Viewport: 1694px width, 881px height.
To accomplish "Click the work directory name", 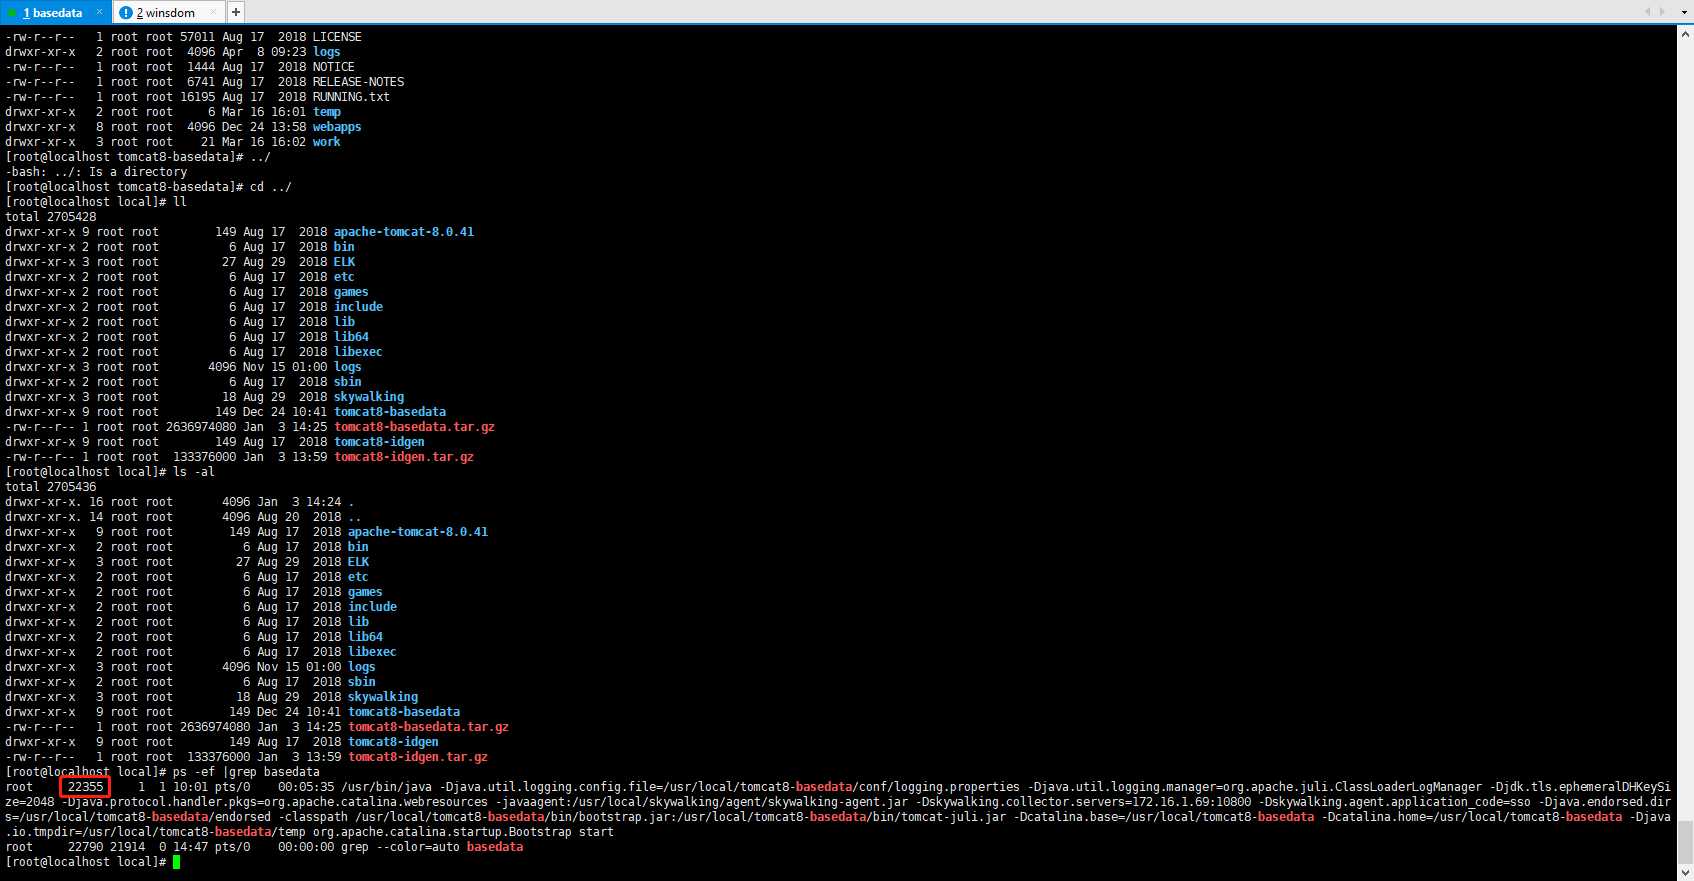I will (326, 142).
